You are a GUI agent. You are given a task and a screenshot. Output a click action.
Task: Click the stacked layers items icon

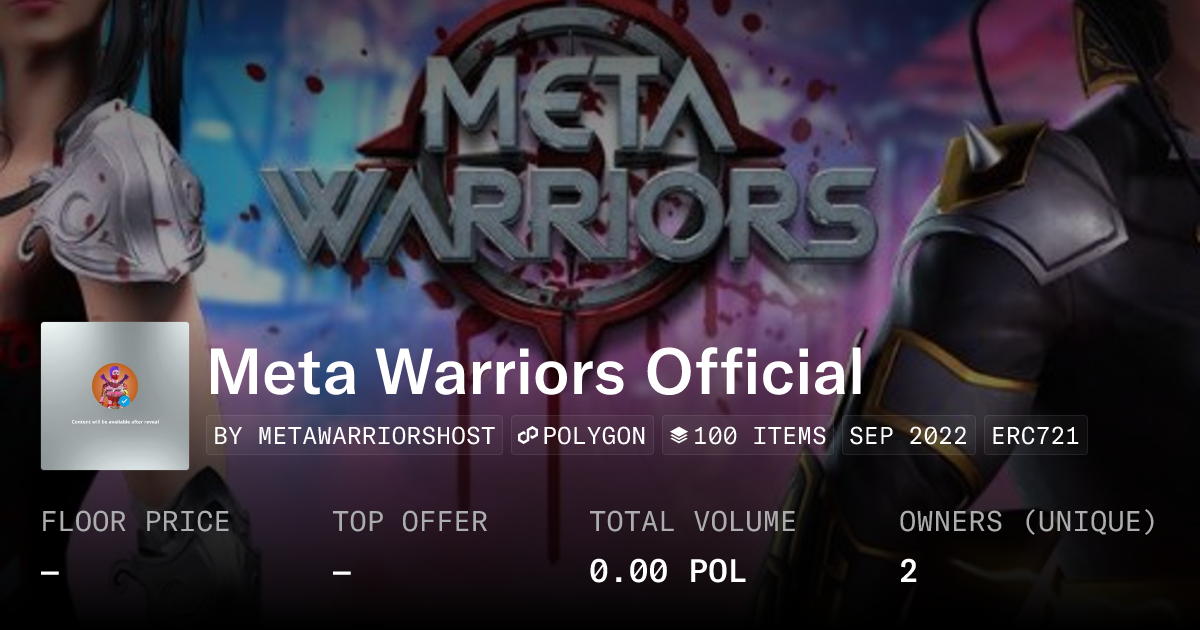click(x=679, y=436)
